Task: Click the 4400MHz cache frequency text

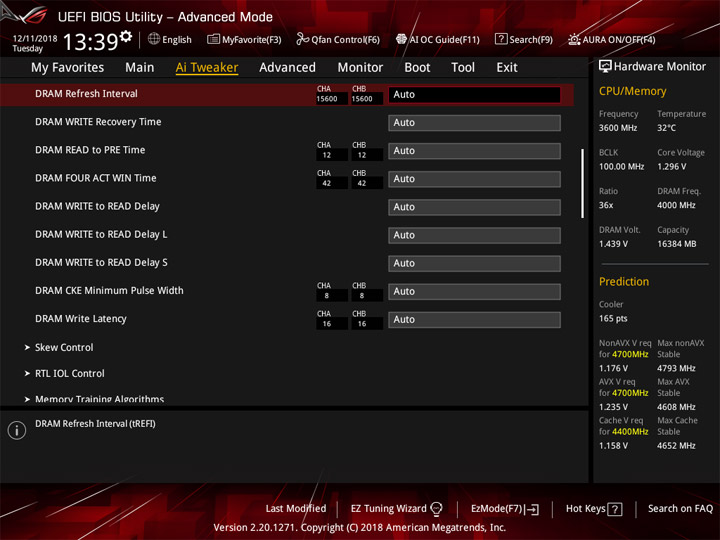Action: tap(630, 432)
